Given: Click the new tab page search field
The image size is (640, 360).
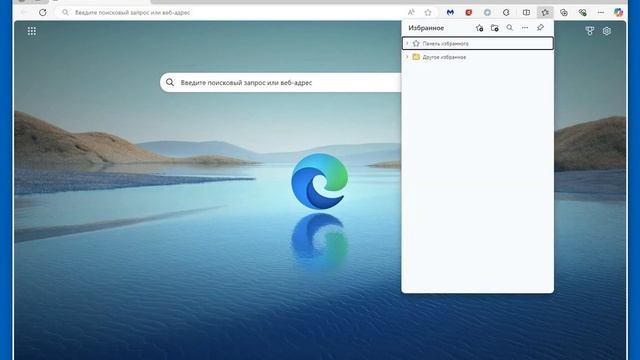Looking at the screenshot, I should (281, 82).
